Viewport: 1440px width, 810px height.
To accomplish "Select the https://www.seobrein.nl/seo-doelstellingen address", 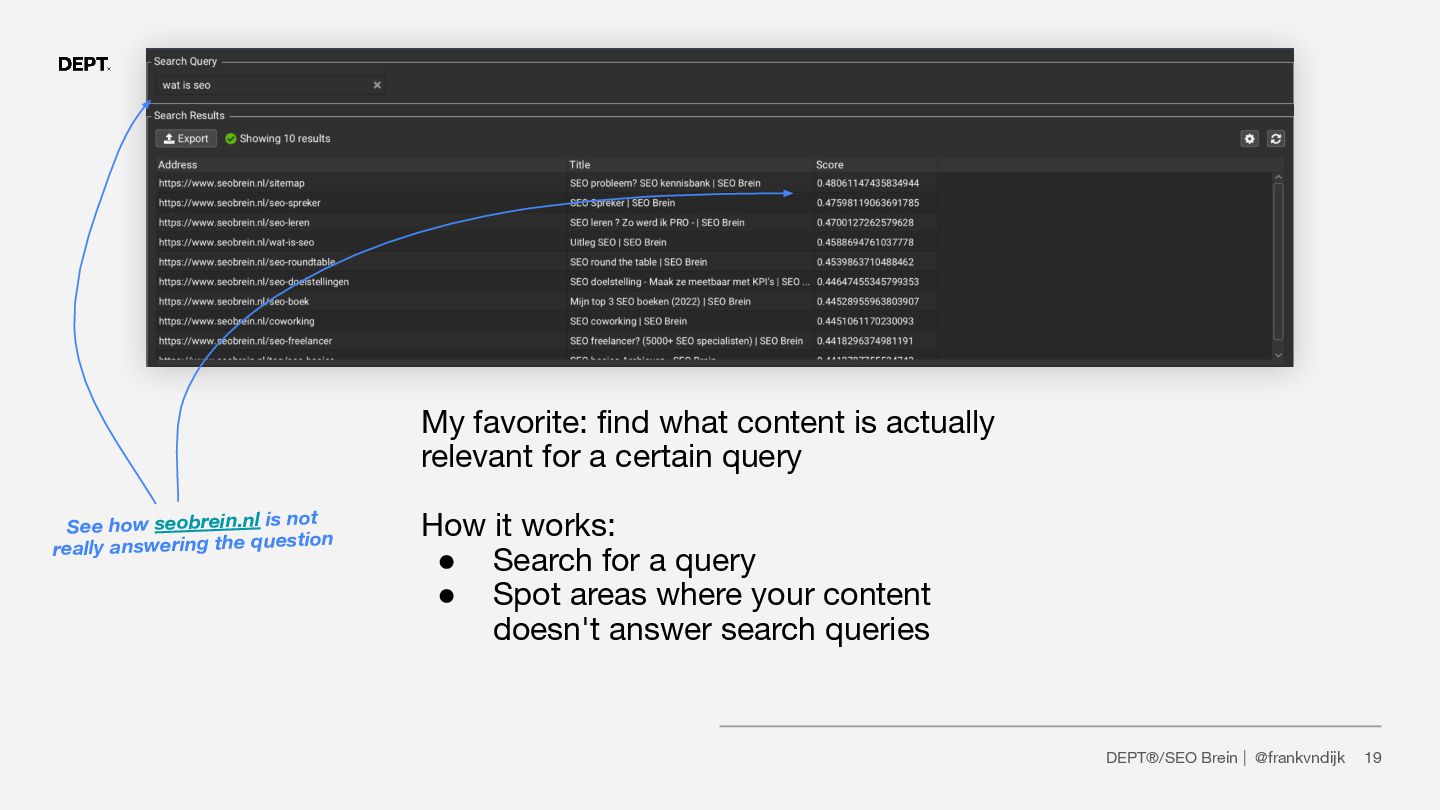I will 253,282.
